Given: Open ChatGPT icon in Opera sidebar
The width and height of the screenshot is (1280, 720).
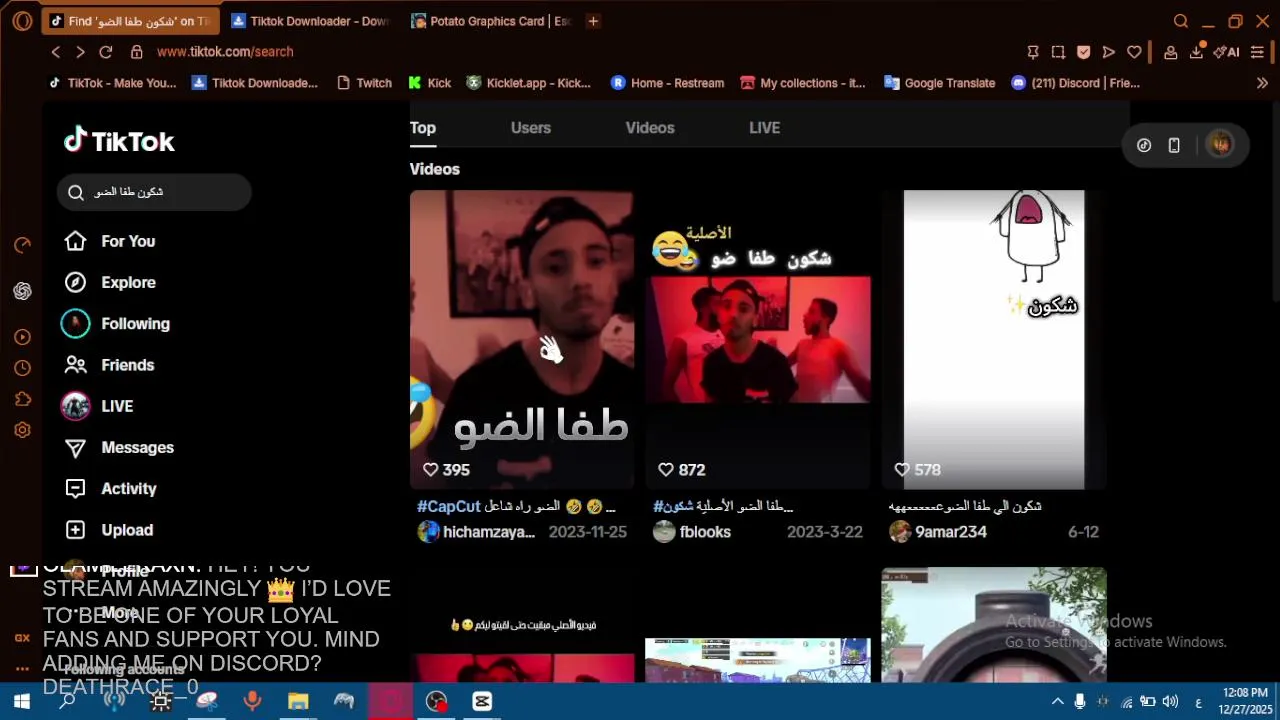Looking at the screenshot, I should click(x=22, y=291).
